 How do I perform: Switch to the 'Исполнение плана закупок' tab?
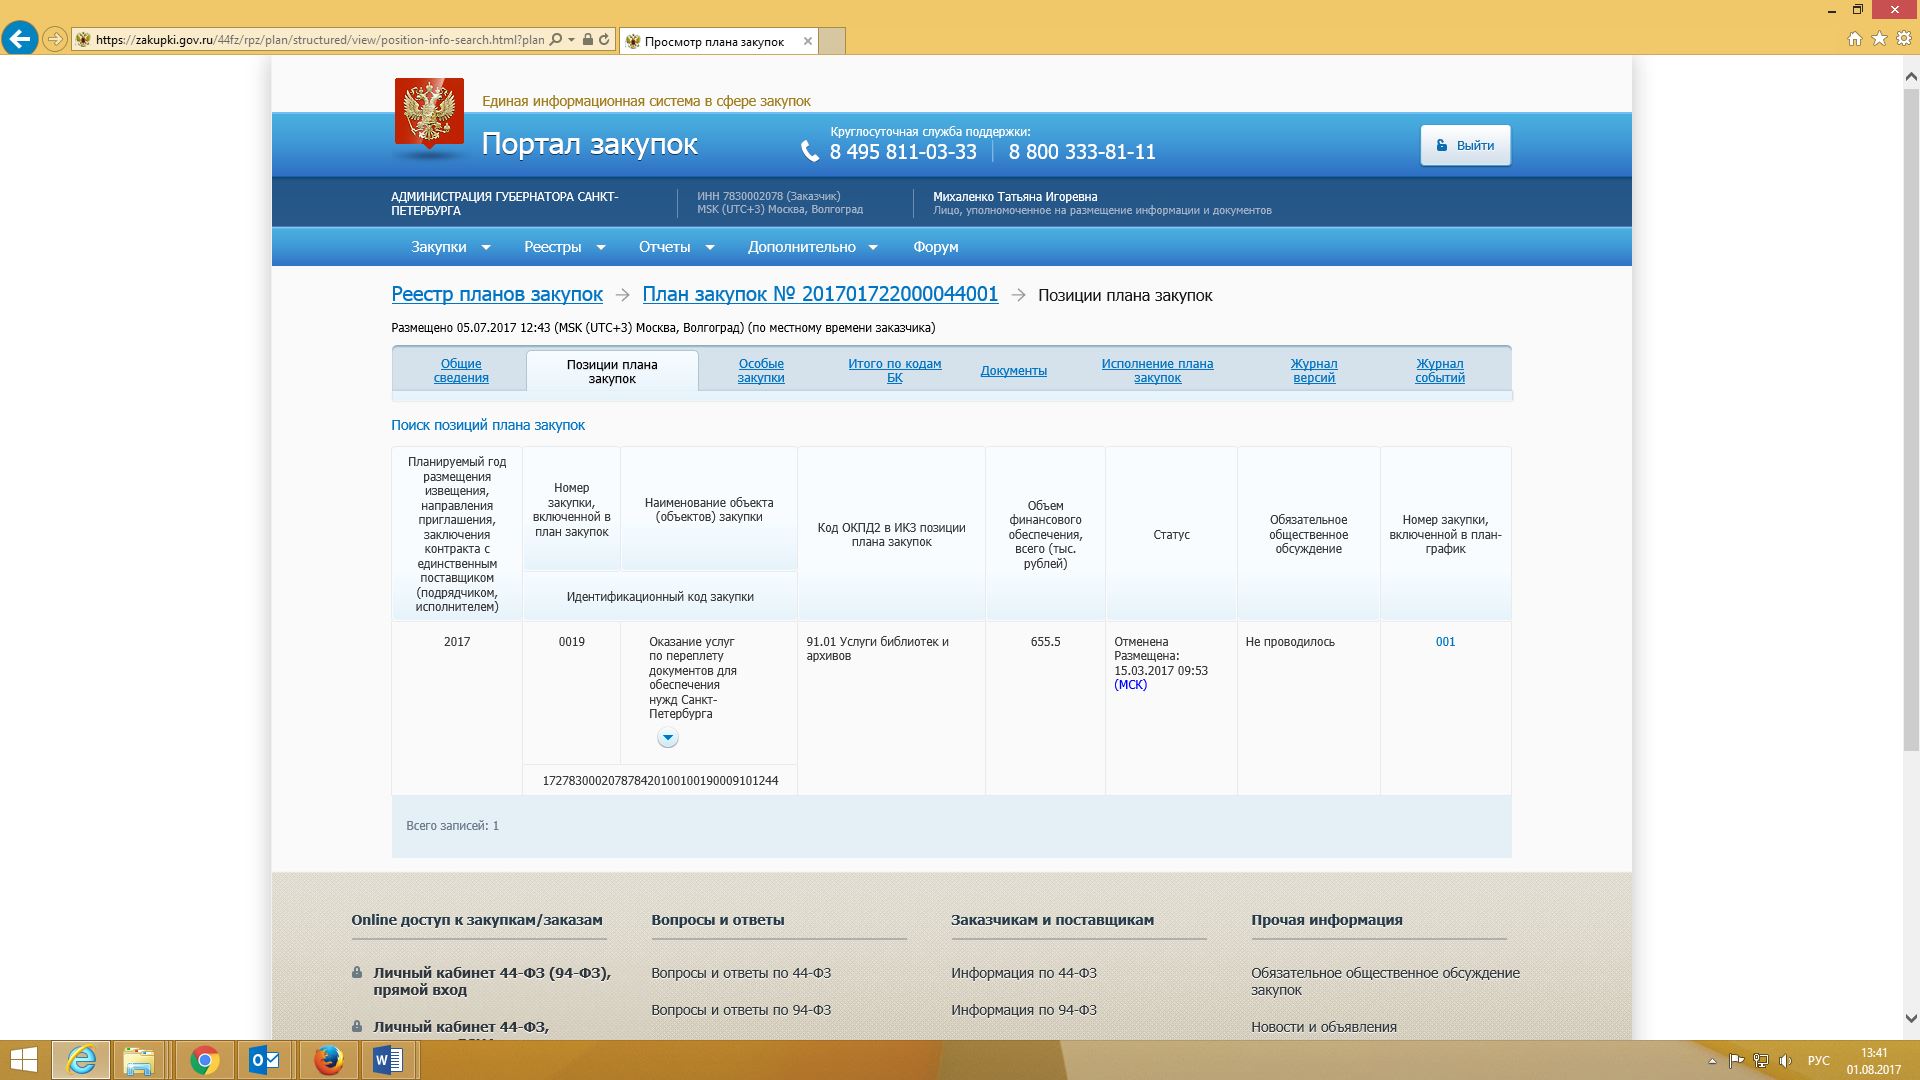pyautogui.click(x=1157, y=370)
